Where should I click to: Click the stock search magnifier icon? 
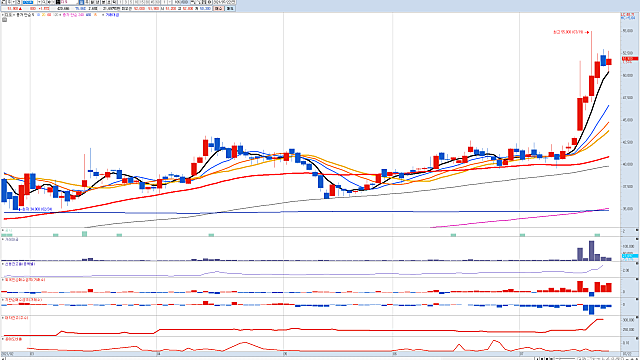click(x=44, y=2)
